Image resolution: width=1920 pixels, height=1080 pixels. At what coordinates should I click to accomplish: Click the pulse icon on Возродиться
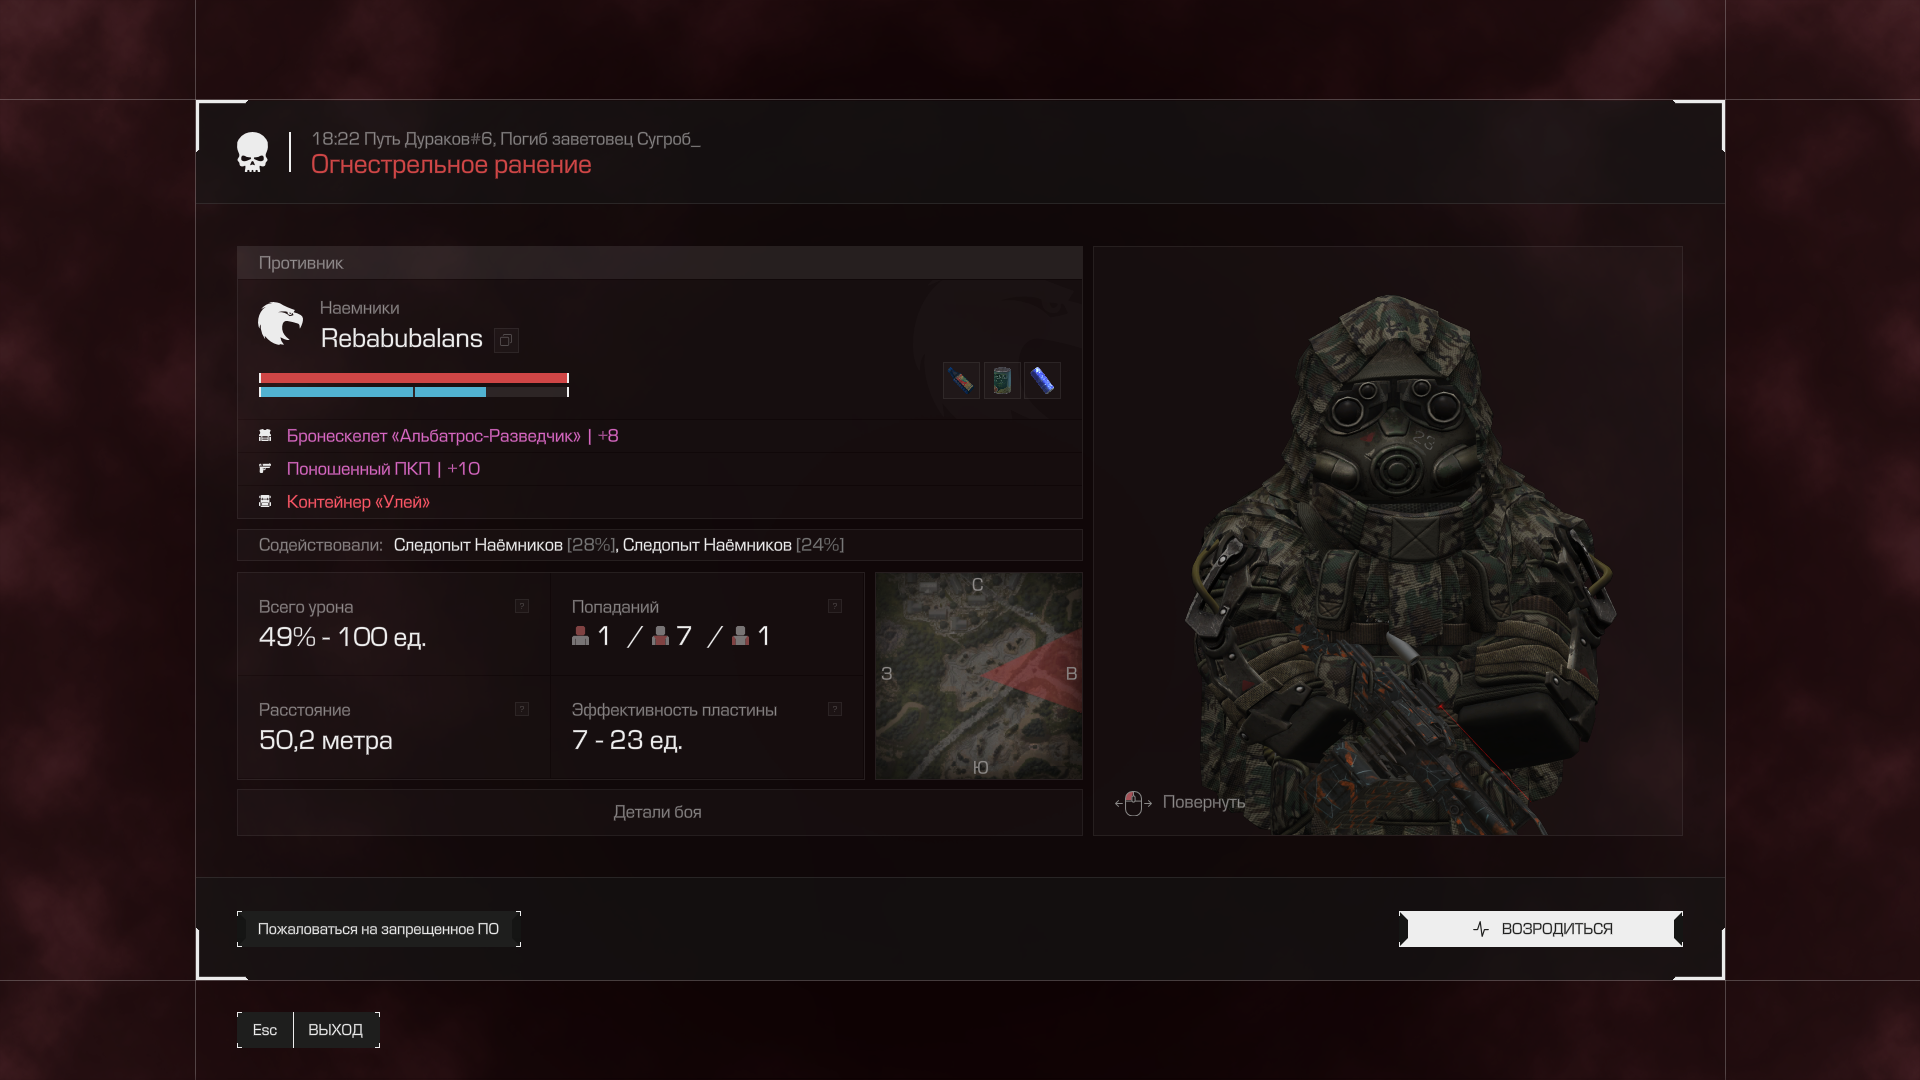[x=1481, y=929]
